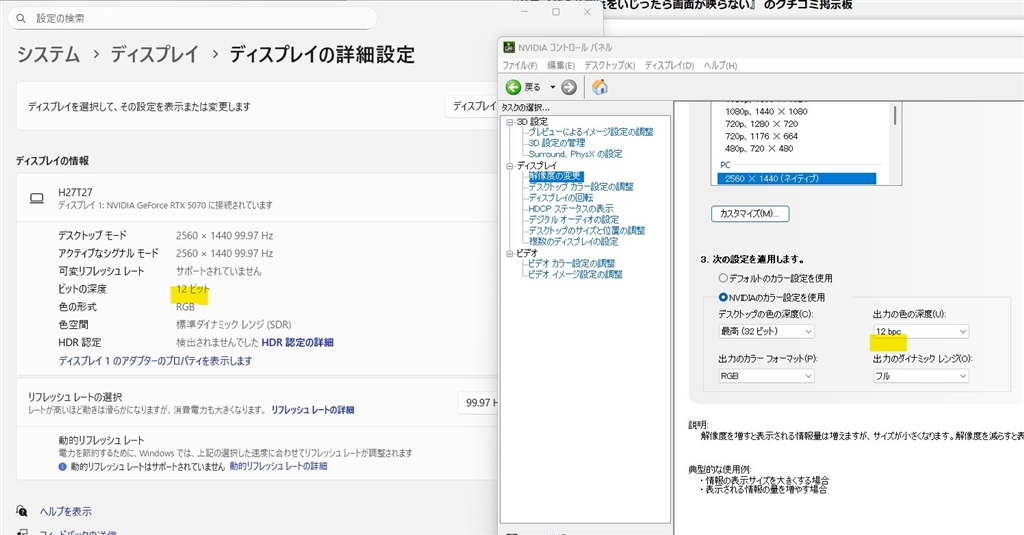Go to システム breadcrumb
Image resolution: width=1024 pixels, height=535 pixels.
48,54
